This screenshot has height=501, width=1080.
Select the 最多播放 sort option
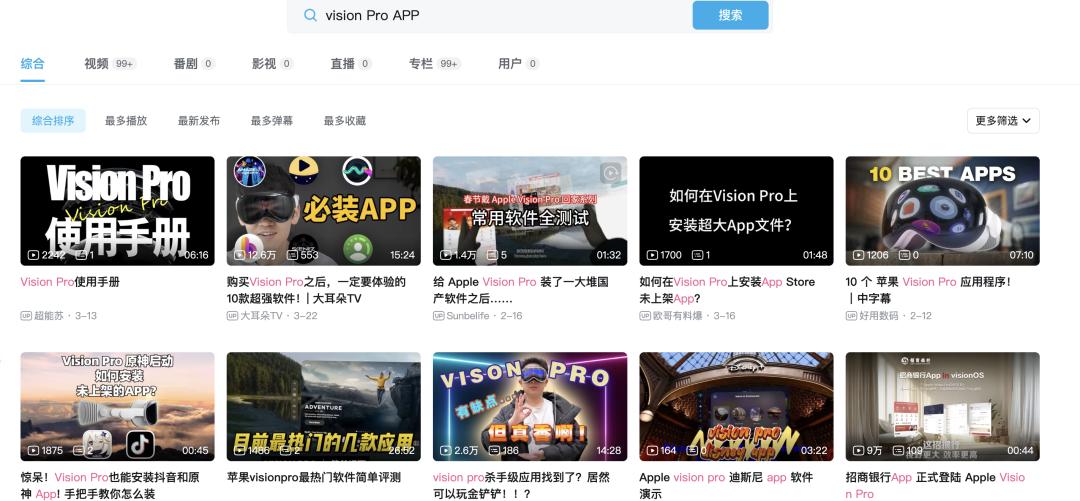pyautogui.click(x=126, y=121)
